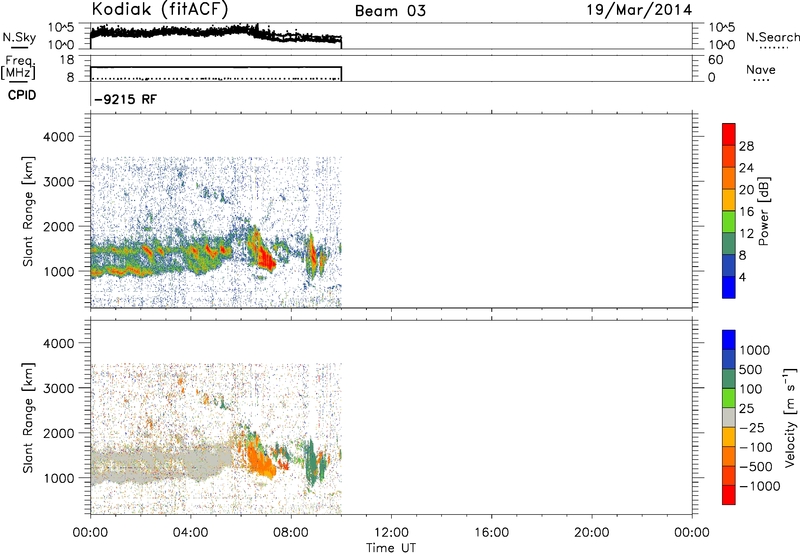Click the "Time UT" axis title
This screenshot has width=800, height=554.
391,548
